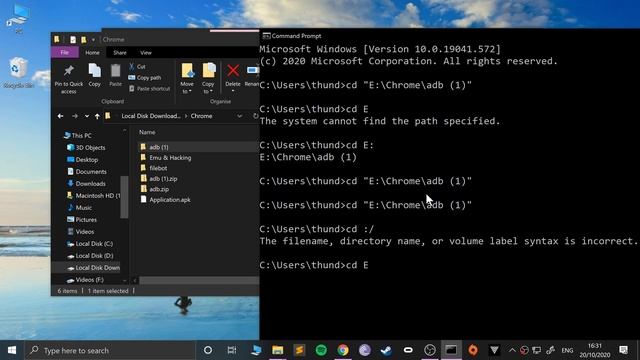640x360 pixels.
Task: Open the File ribbon tab
Action: (64, 52)
